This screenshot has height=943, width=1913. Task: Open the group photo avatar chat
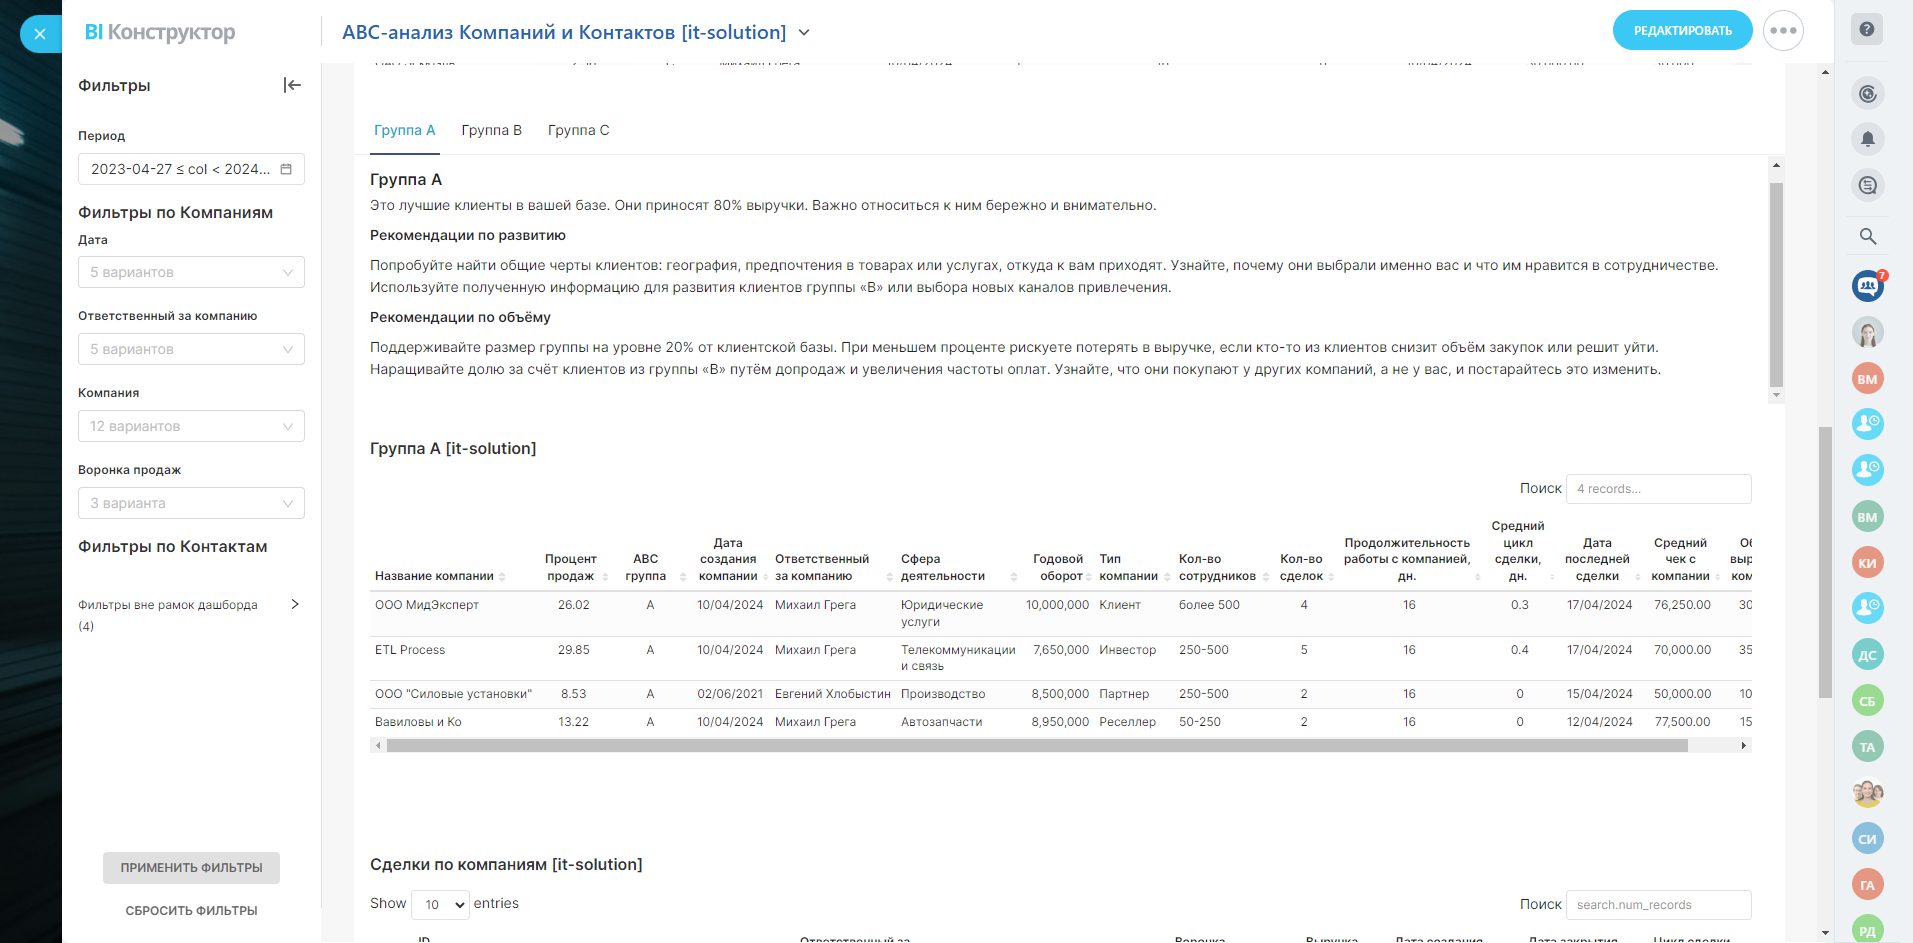point(1867,793)
